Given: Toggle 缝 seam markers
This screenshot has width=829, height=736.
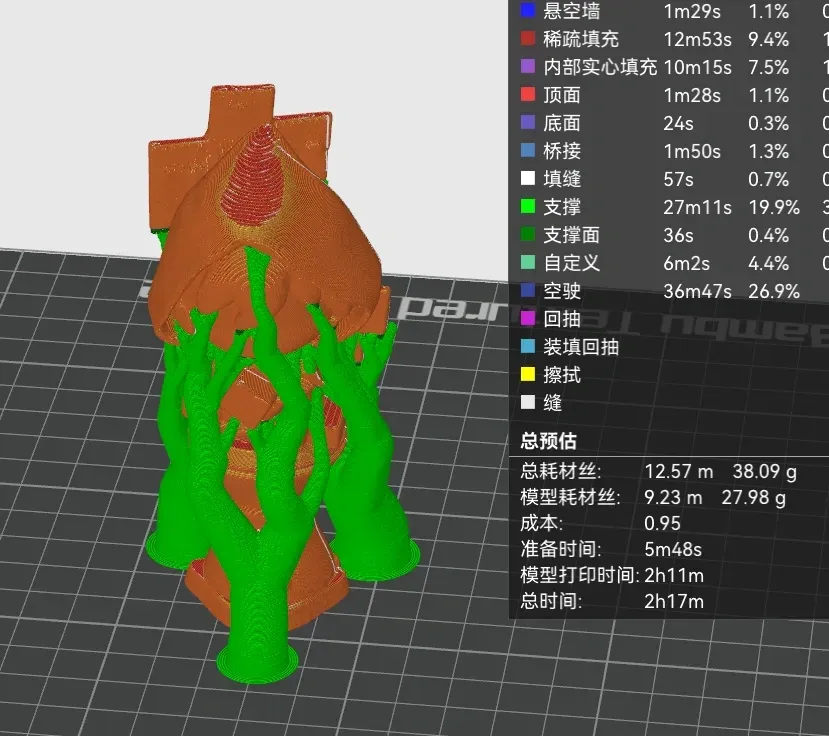Looking at the screenshot, I should tap(528, 403).
